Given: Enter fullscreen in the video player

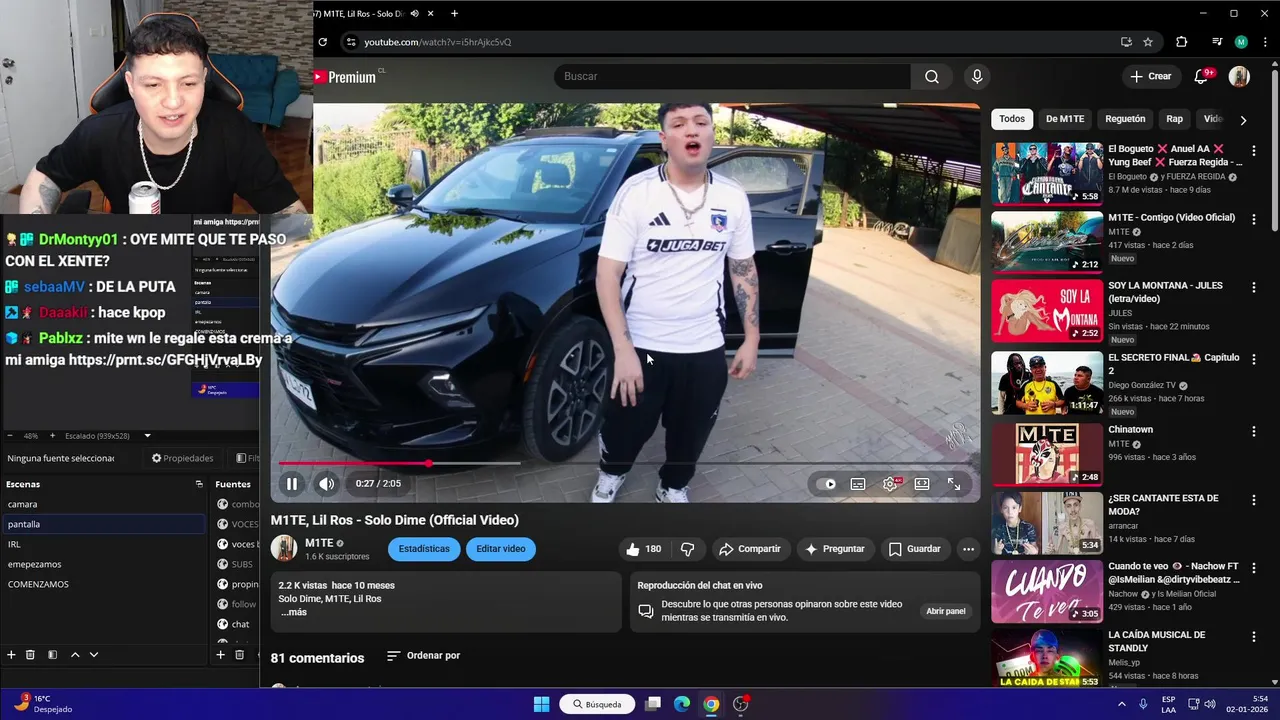Looking at the screenshot, I should [954, 484].
